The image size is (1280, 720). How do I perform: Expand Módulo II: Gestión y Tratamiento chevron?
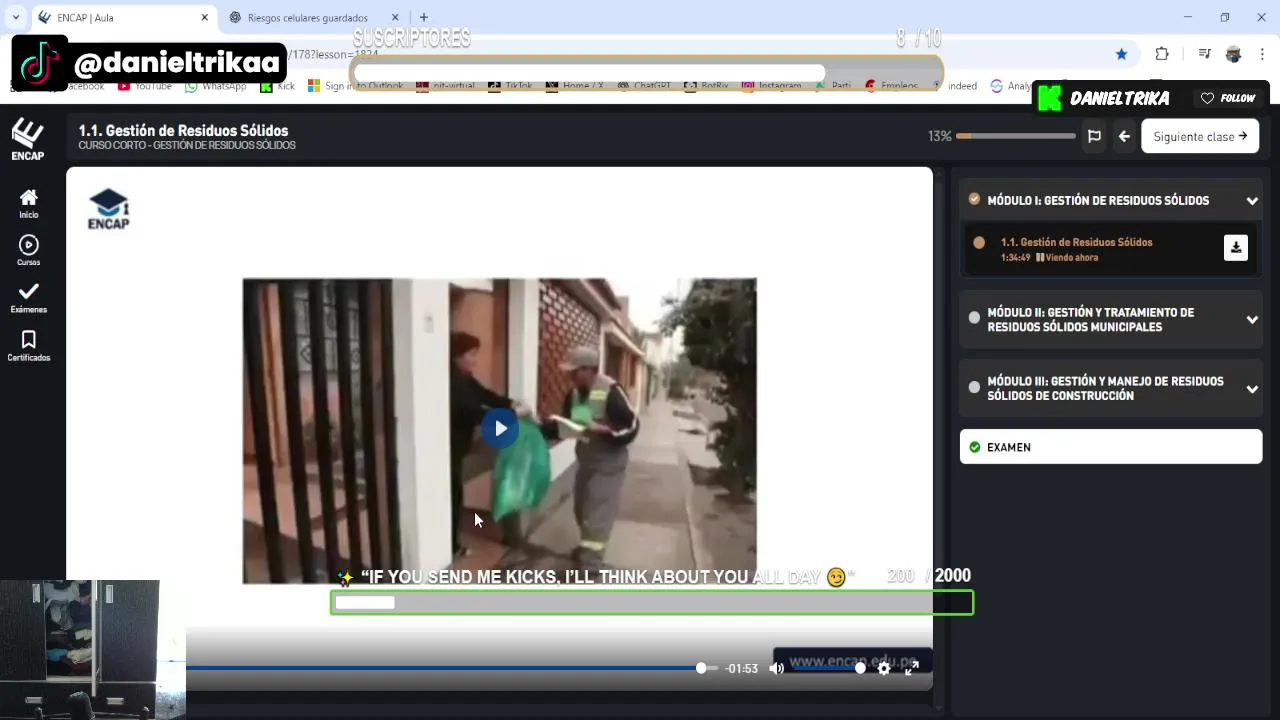pos(1252,320)
